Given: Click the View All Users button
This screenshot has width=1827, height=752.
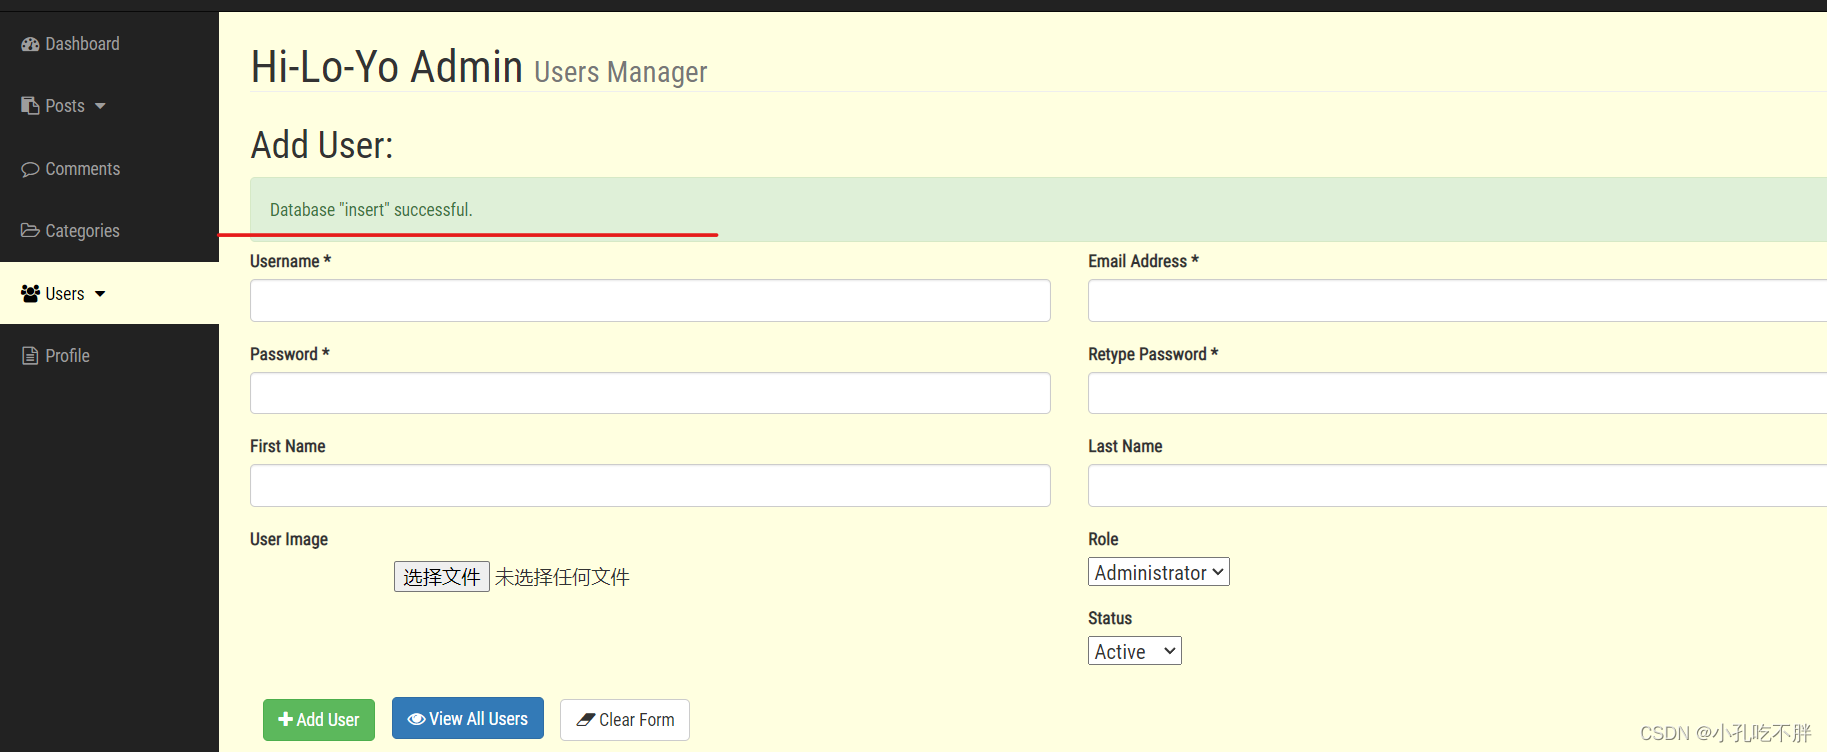Looking at the screenshot, I should (468, 718).
